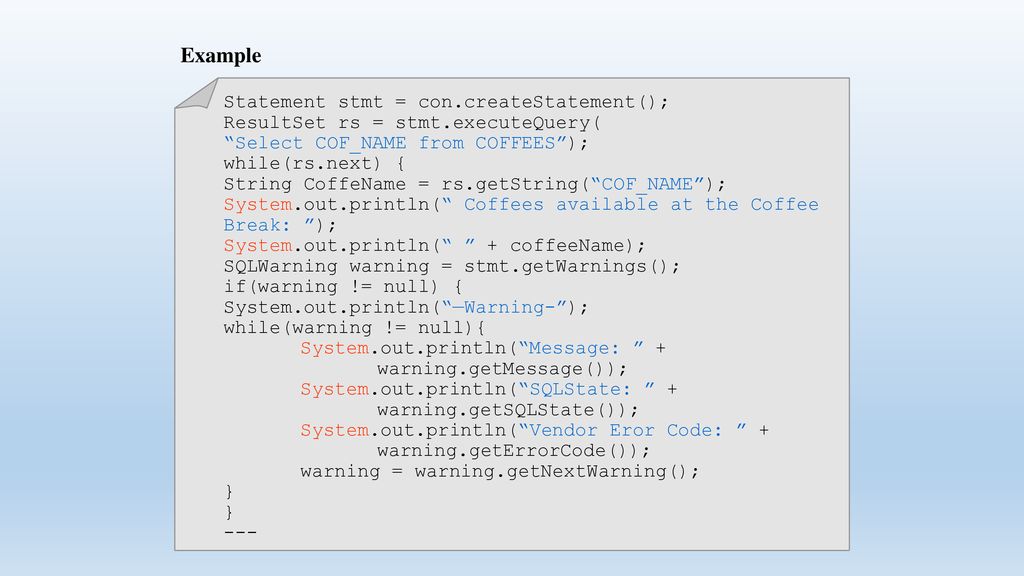Click the 'SQLWarning warning = stmt.getWarnings();' line
Viewport: 1024px width, 576px height.
click(451, 266)
